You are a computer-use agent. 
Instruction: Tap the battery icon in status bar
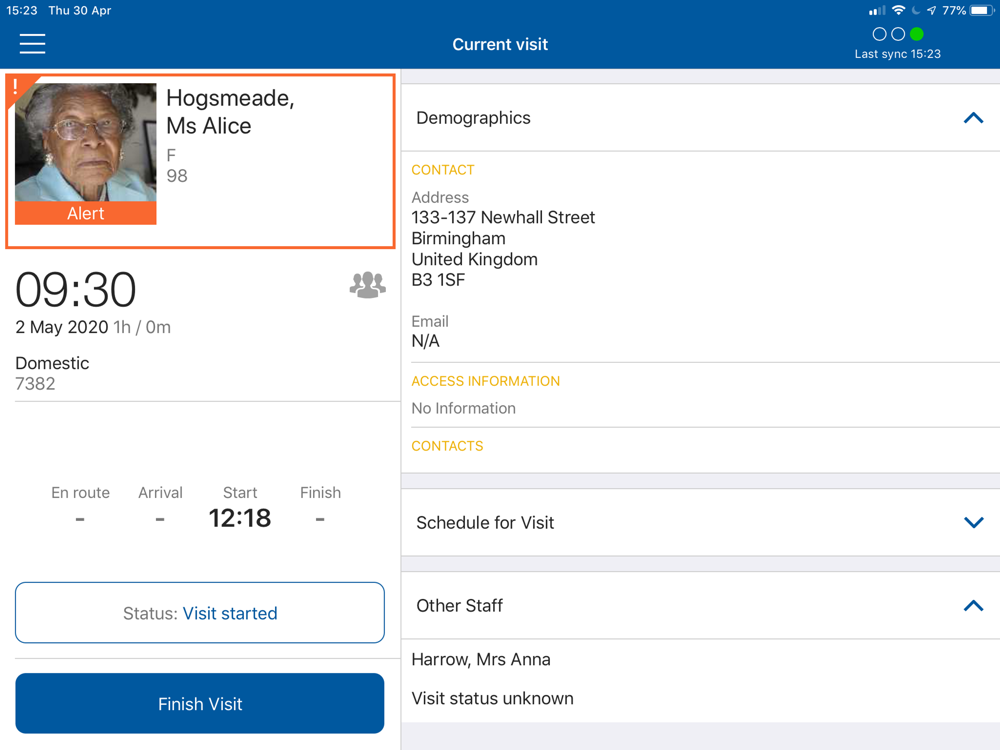[x=982, y=11]
